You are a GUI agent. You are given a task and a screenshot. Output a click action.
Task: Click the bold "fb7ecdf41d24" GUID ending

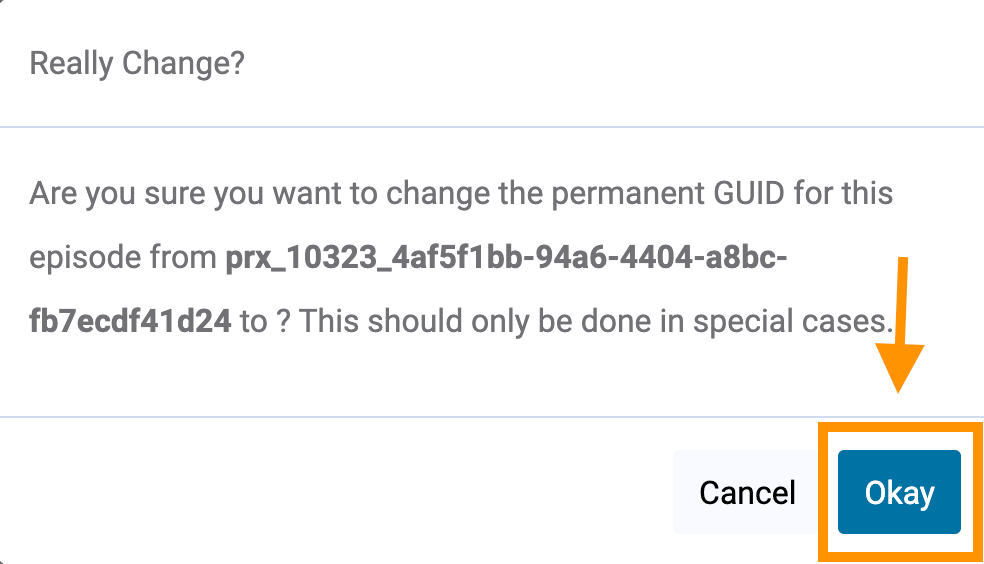[131, 322]
